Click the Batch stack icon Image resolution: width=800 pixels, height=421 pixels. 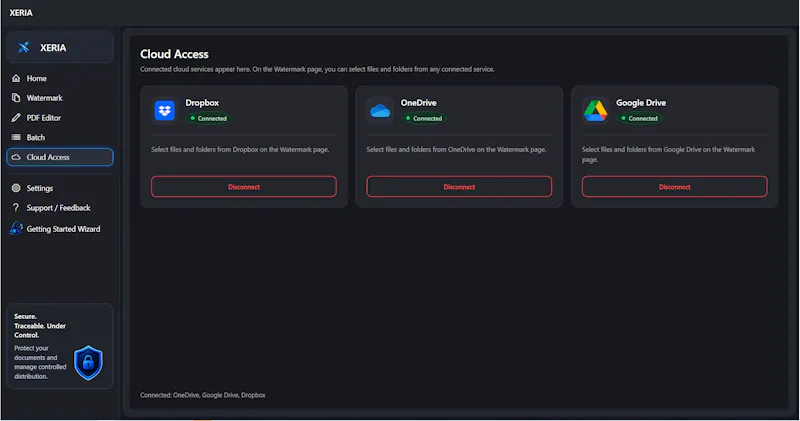pos(16,137)
